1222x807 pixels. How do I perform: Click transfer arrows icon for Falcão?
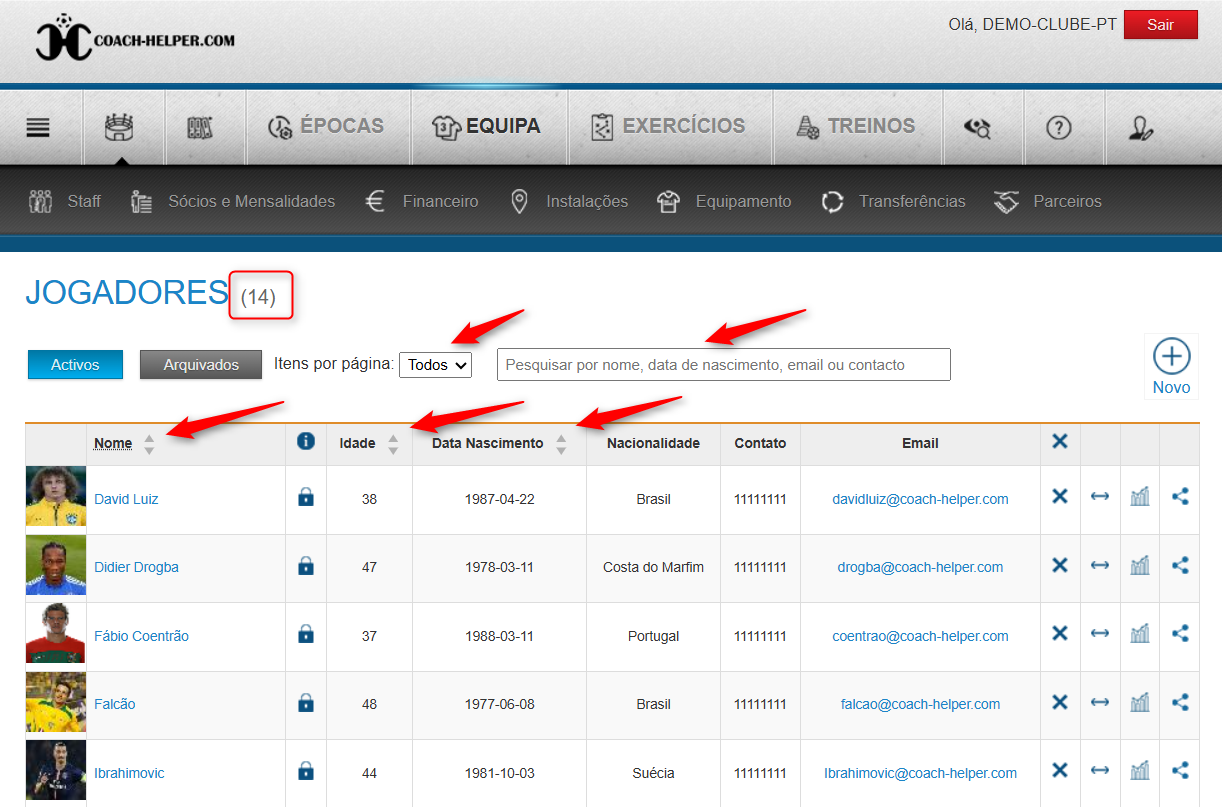[x=1100, y=703]
